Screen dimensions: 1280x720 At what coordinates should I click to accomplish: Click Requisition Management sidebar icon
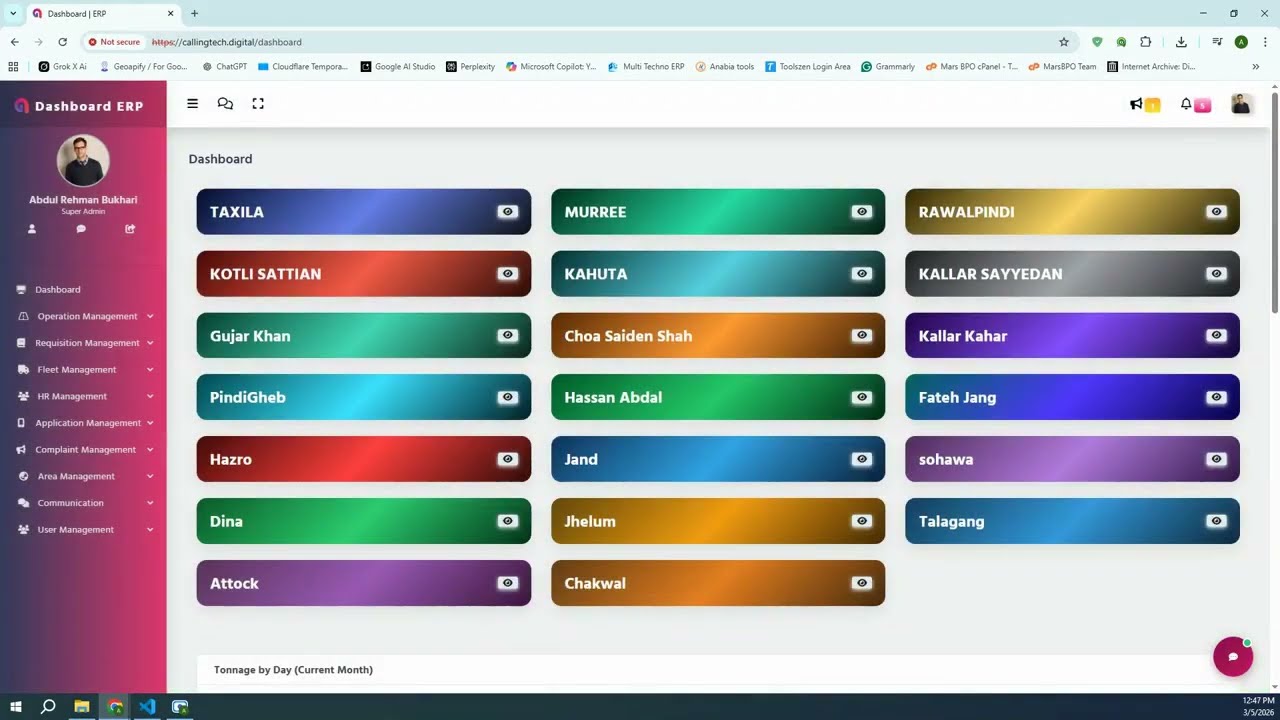point(23,343)
